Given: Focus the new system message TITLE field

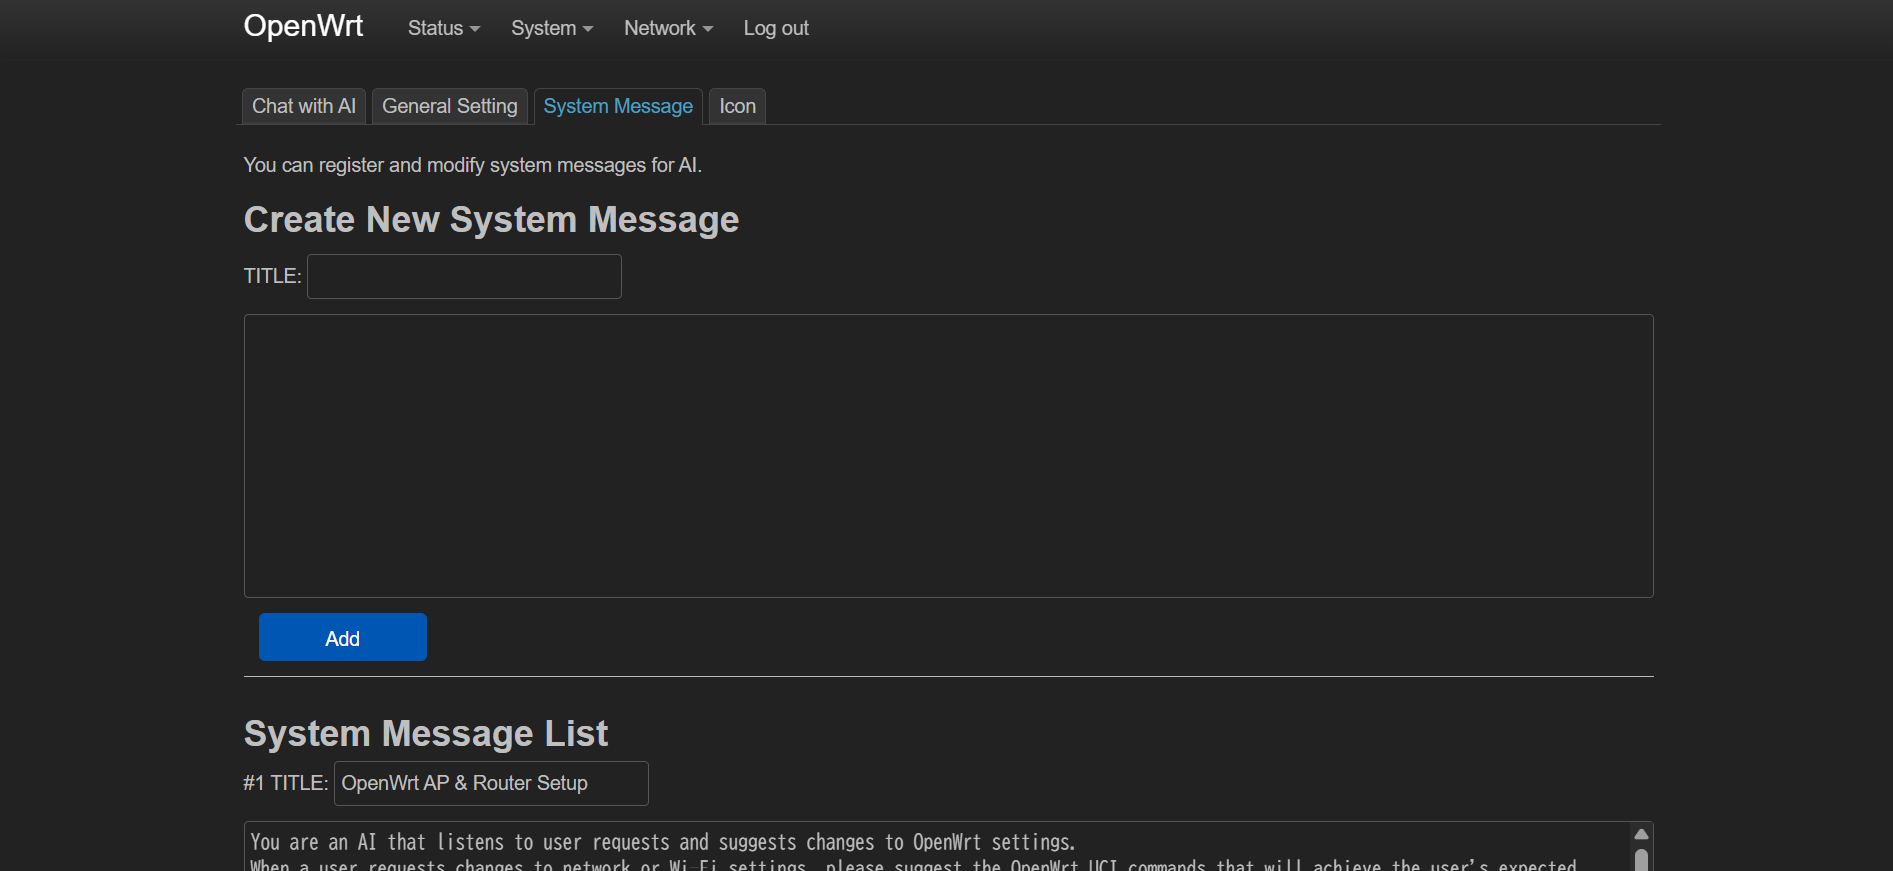Looking at the screenshot, I should [x=464, y=276].
